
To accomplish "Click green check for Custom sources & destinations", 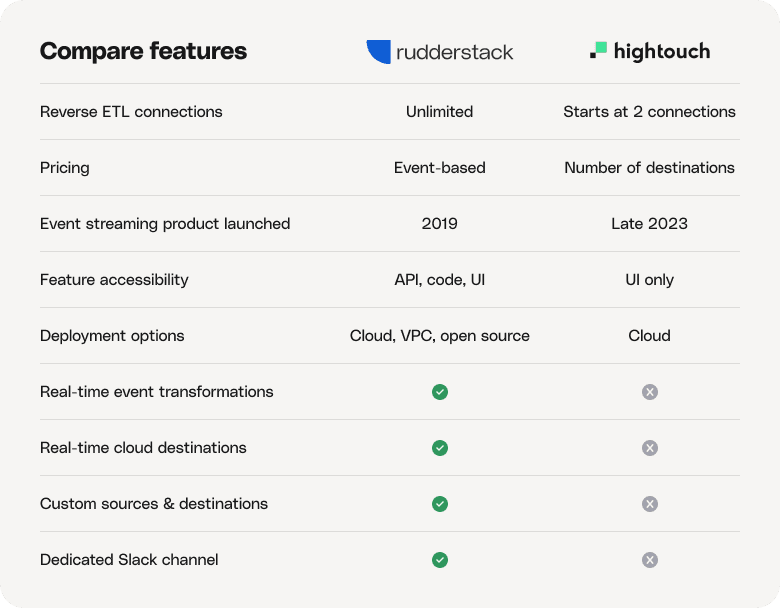I will [x=440, y=504].
